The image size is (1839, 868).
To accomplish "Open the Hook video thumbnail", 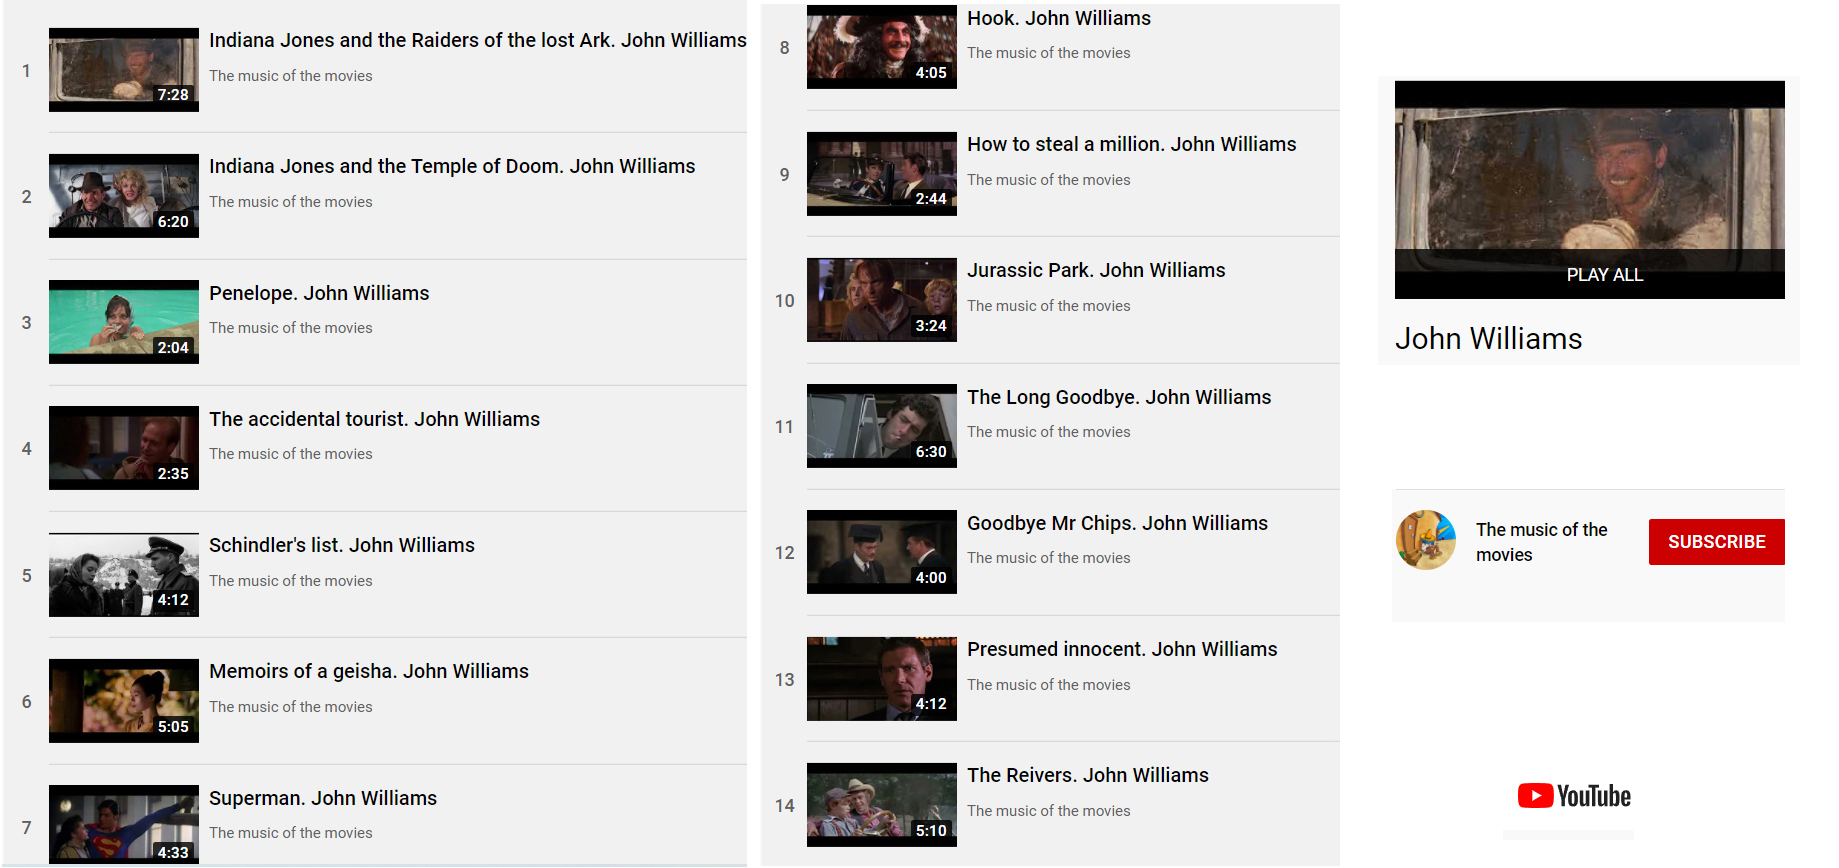I will (x=882, y=47).
